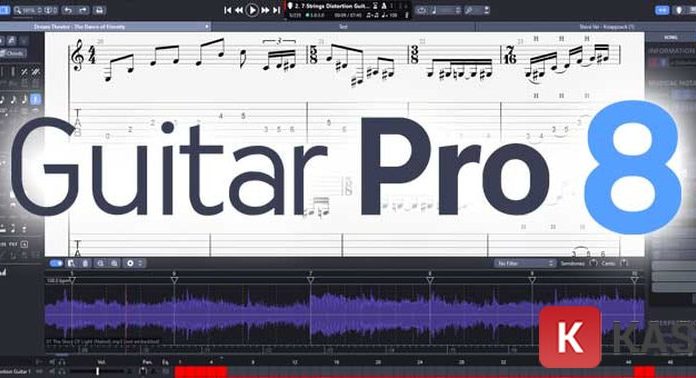
Task: Toggle the loop playback button
Action: click(421, 10)
